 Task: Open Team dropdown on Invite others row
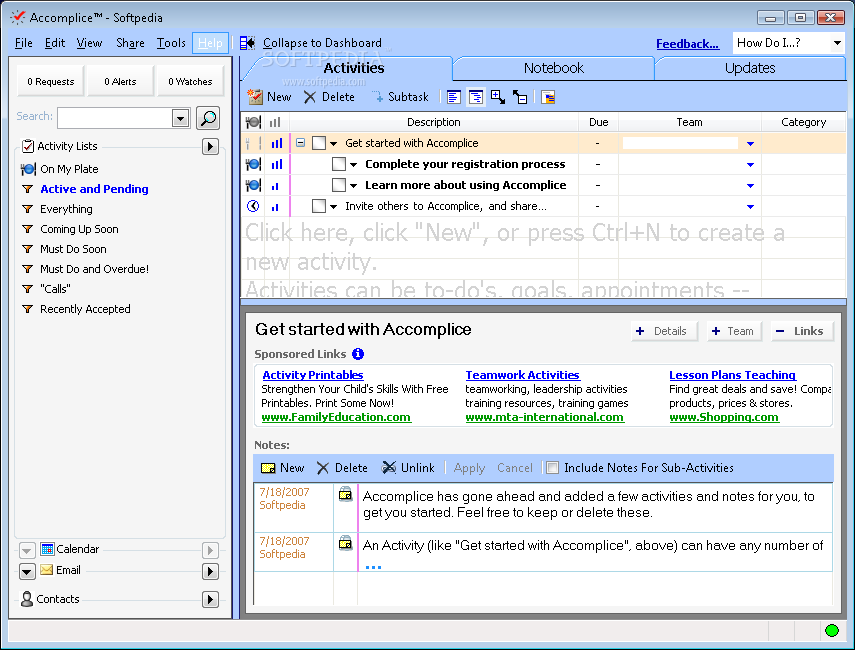pyautogui.click(x=750, y=207)
